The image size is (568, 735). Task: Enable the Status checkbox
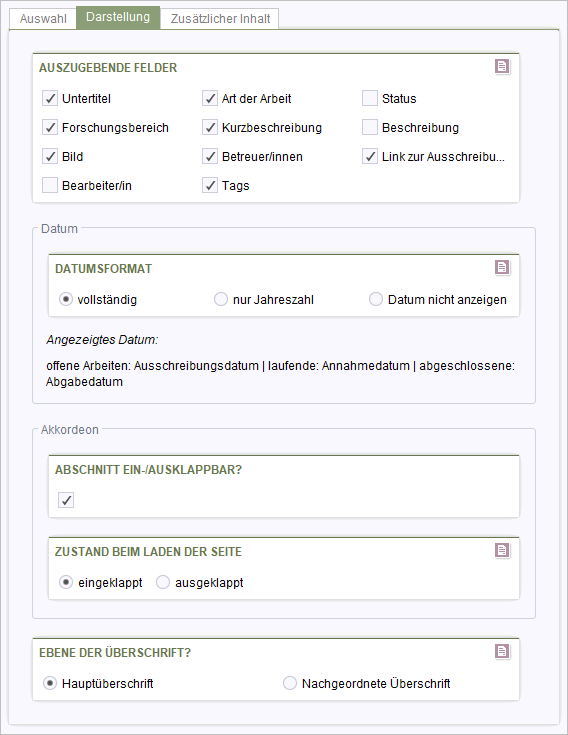click(x=370, y=98)
